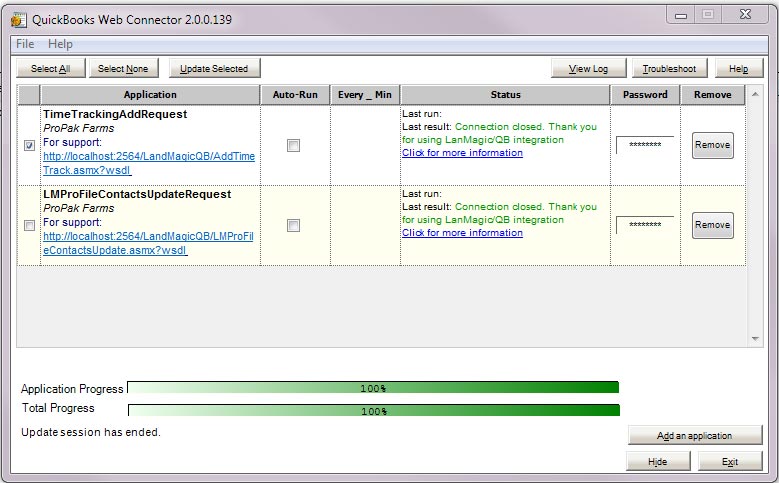This screenshot has height=483, width=779.
Task: Open the AddTimeTrack.asmx support link
Action: point(149,163)
